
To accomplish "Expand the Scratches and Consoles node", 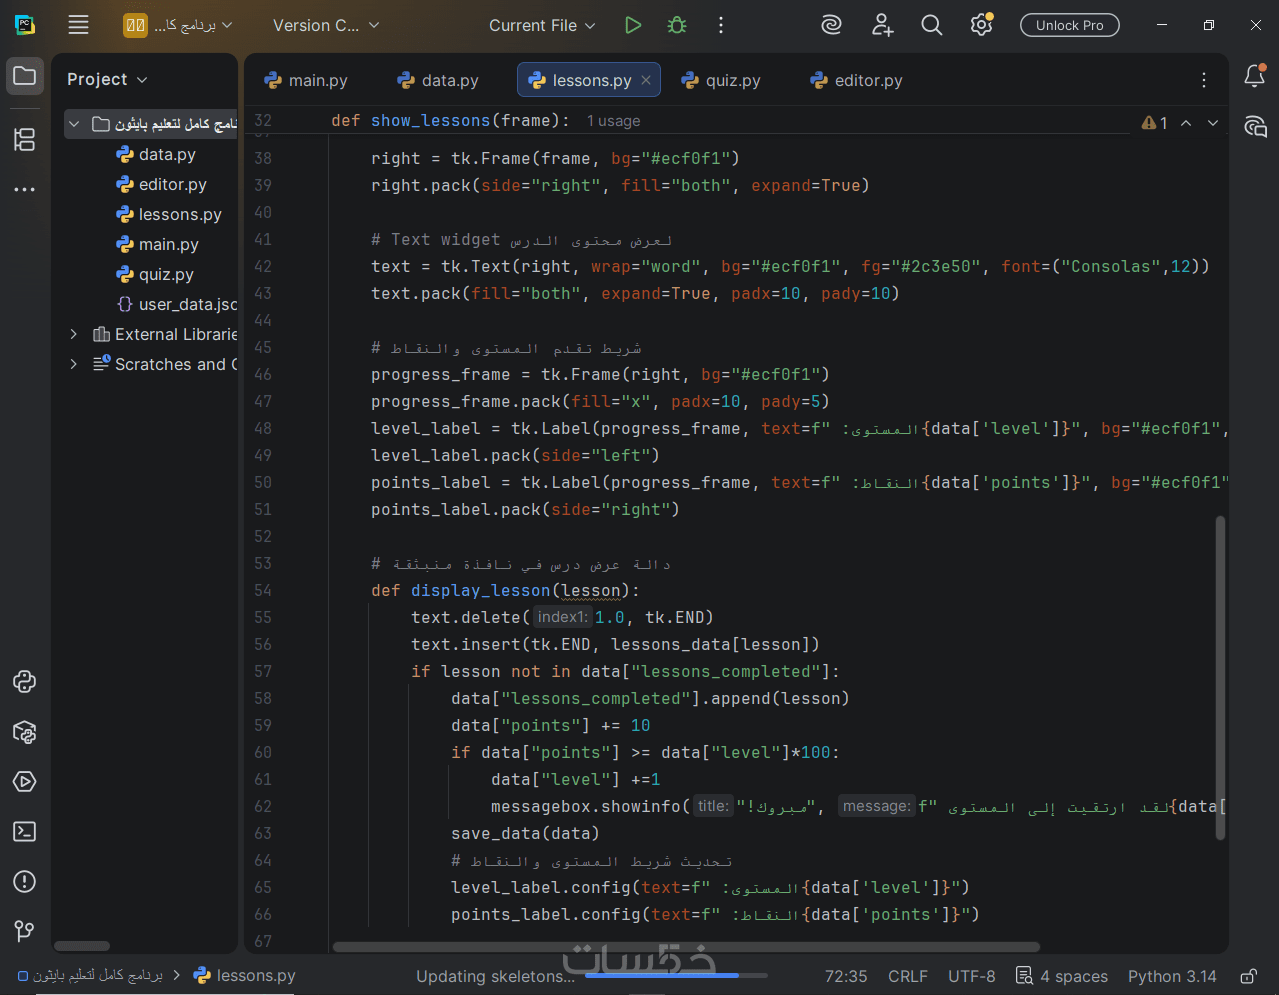I will pos(73,364).
